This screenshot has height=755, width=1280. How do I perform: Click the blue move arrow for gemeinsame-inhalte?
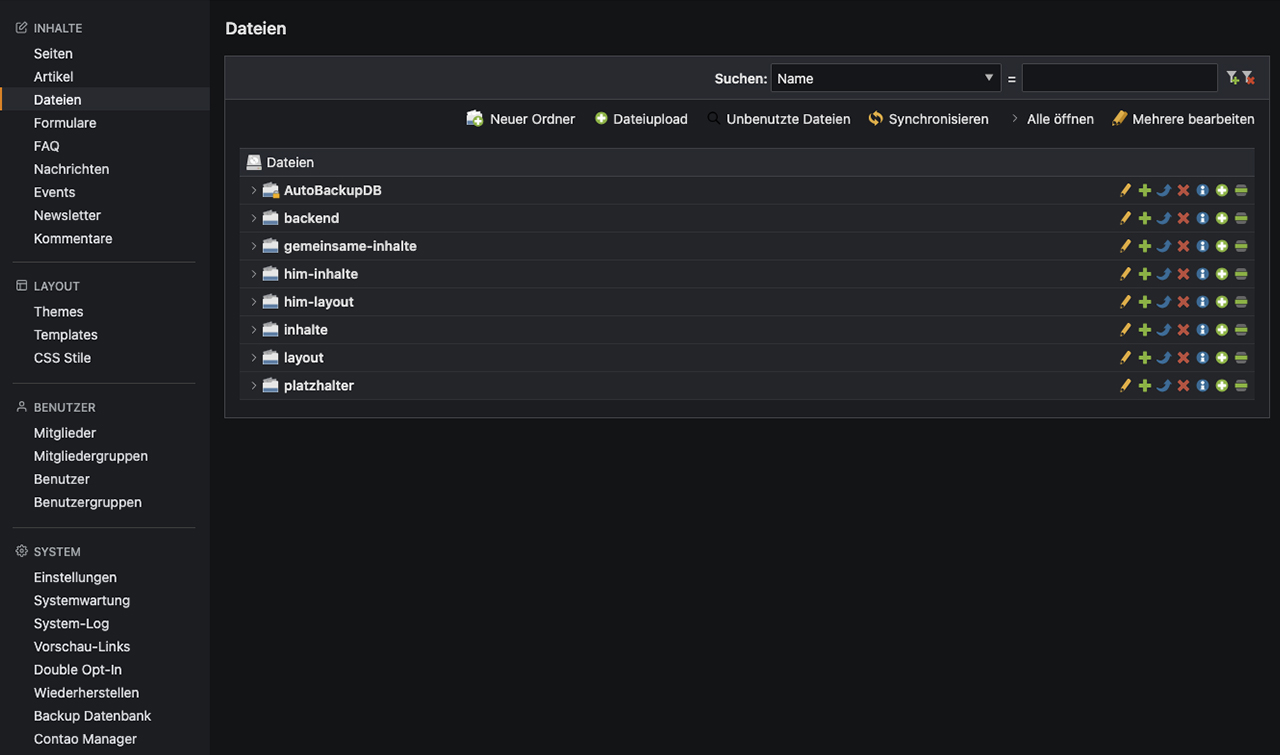coord(1164,246)
